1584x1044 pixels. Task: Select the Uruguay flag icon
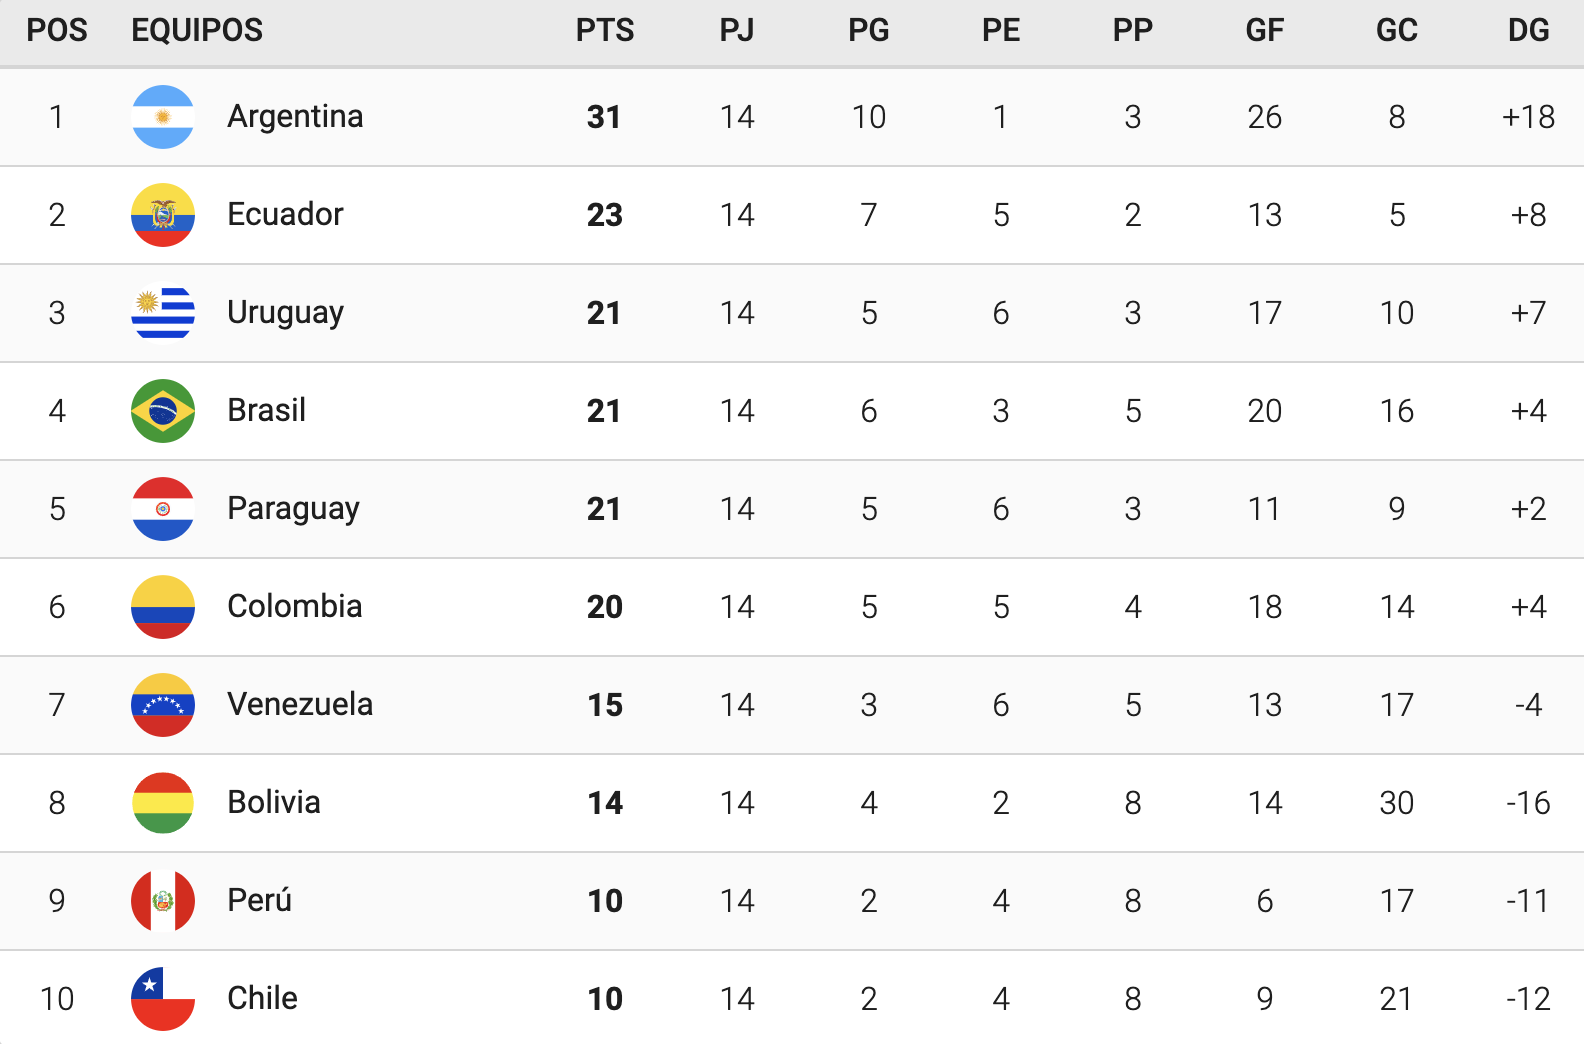(x=163, y=313)
